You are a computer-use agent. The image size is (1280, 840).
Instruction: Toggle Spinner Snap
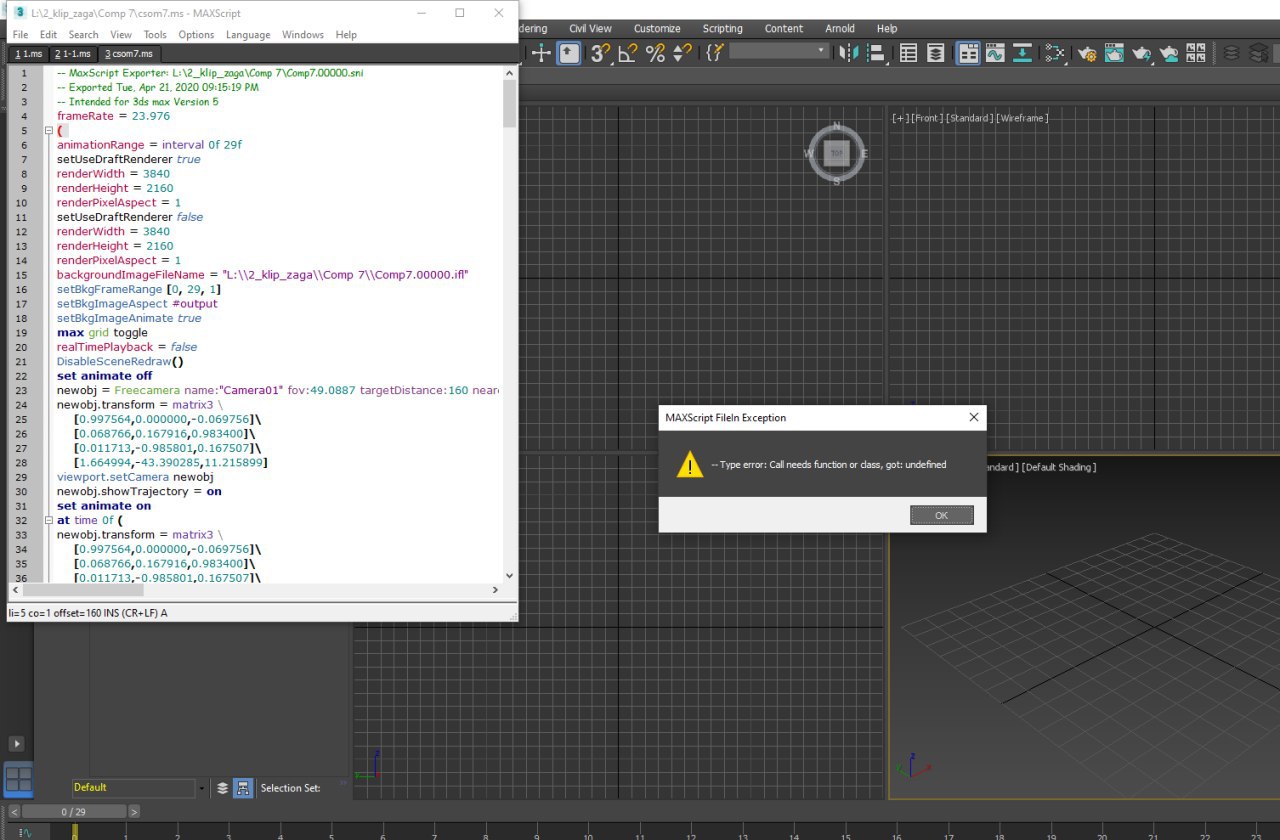682,53
